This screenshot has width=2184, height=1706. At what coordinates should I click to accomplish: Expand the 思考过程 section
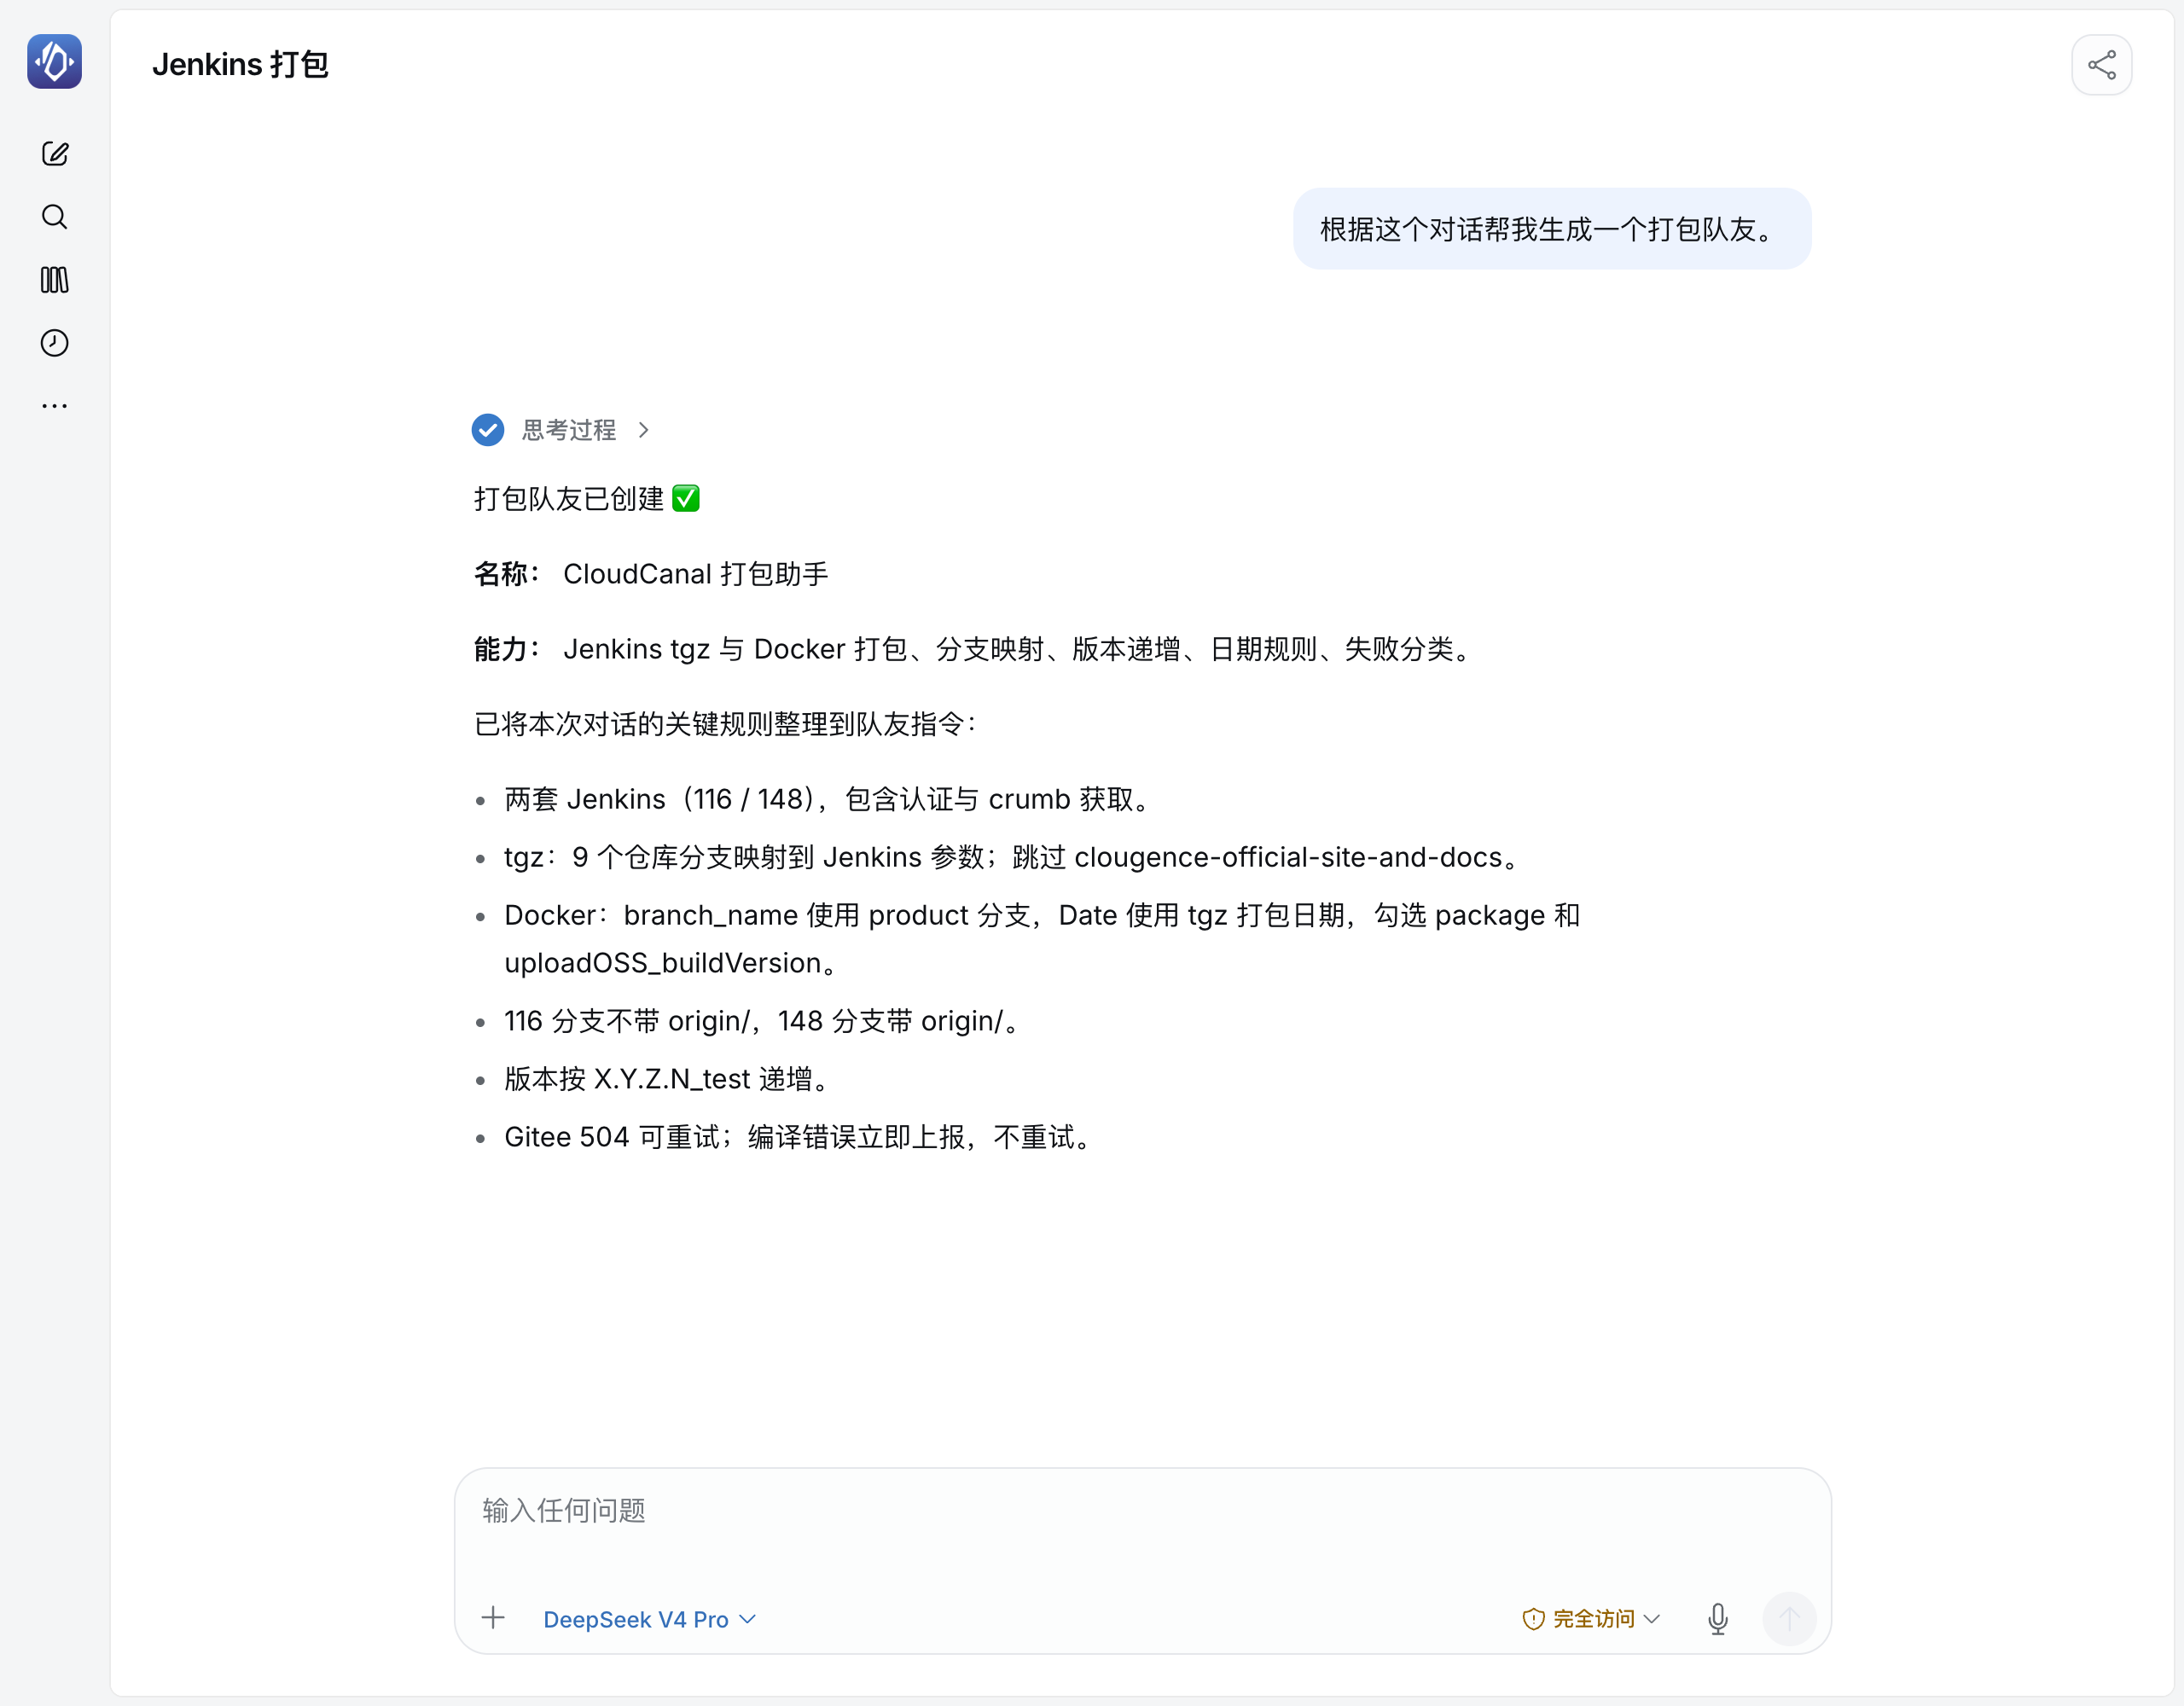[585, 430]
